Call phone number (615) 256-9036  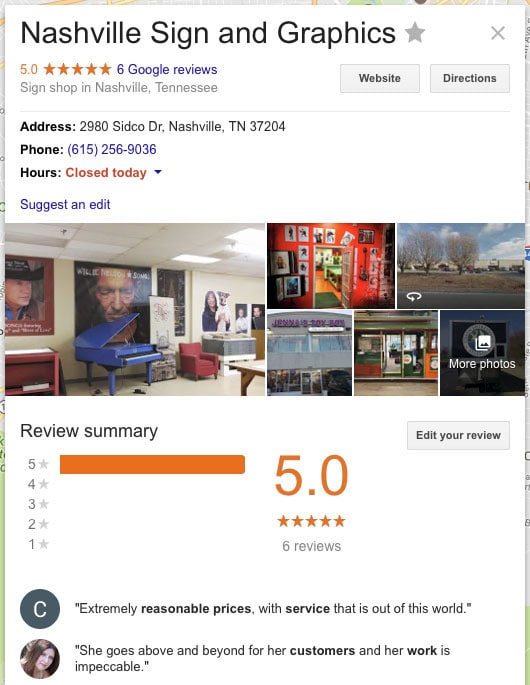pyautogui.click(x=112, y=149)
